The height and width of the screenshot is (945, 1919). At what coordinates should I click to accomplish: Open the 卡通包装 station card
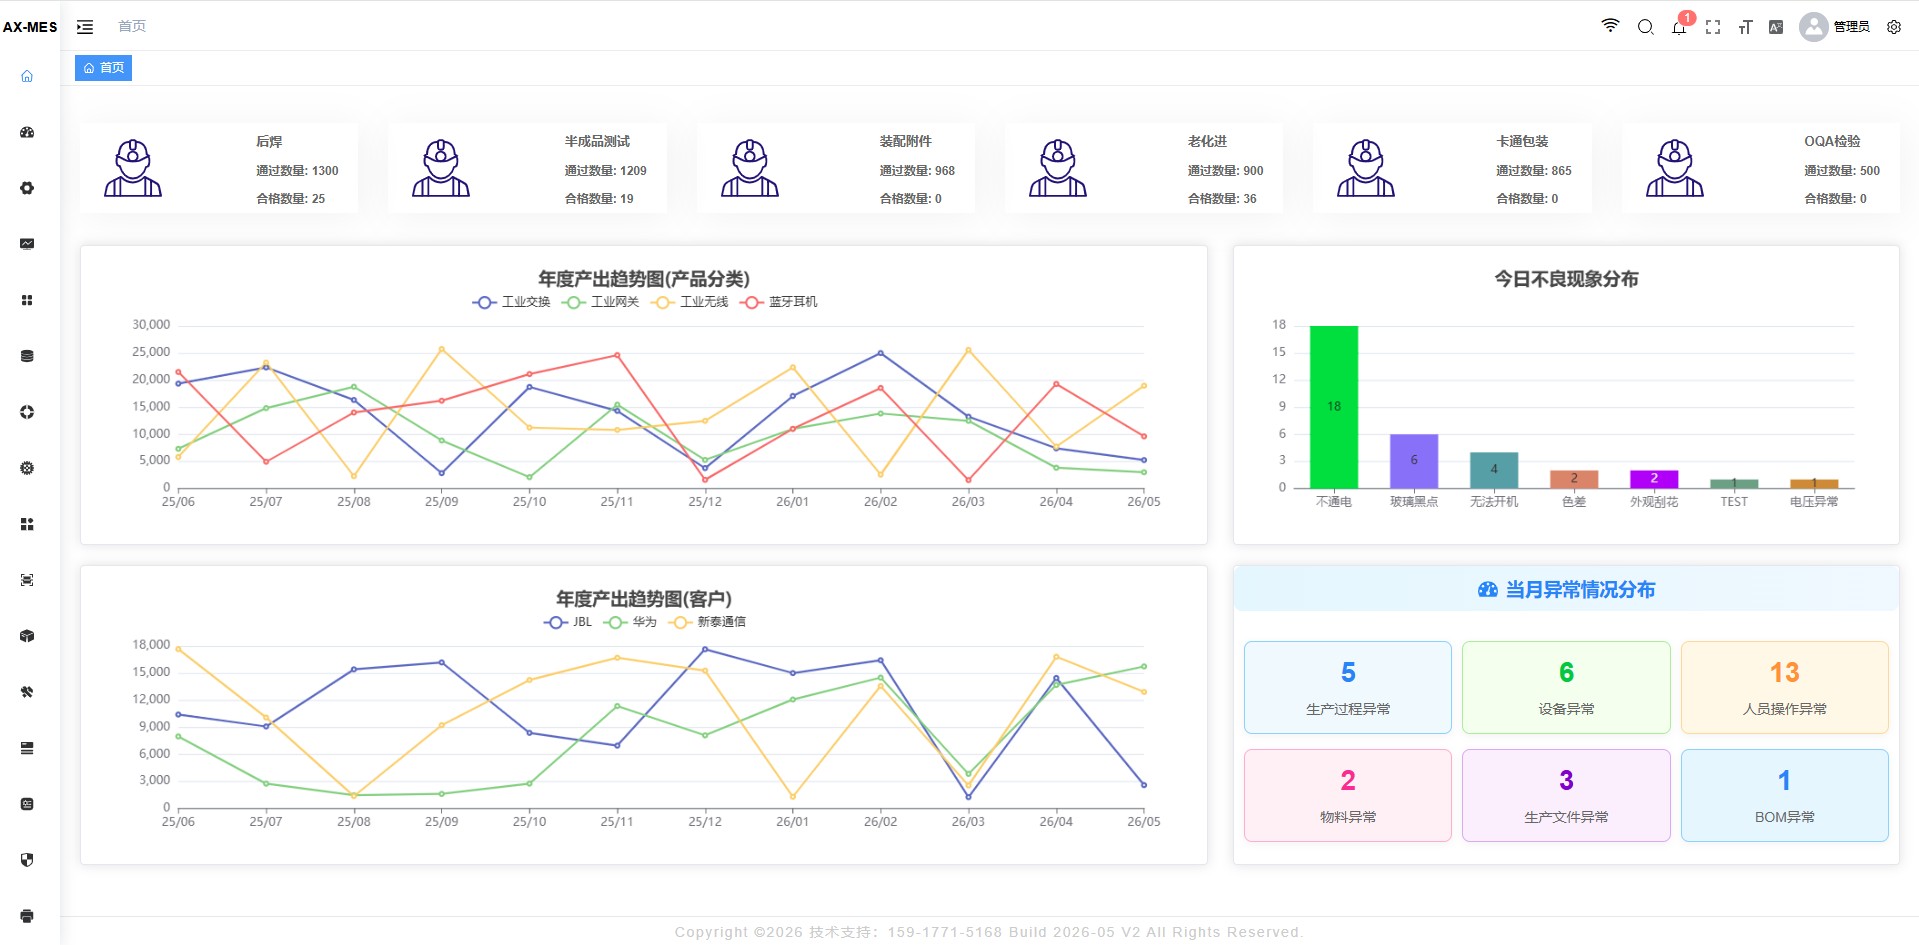point(1452,168)
